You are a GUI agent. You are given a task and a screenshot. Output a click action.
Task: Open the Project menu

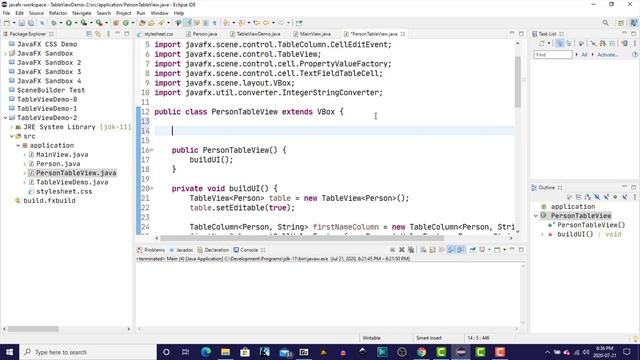pyautogui.click(x=124, y=13)
